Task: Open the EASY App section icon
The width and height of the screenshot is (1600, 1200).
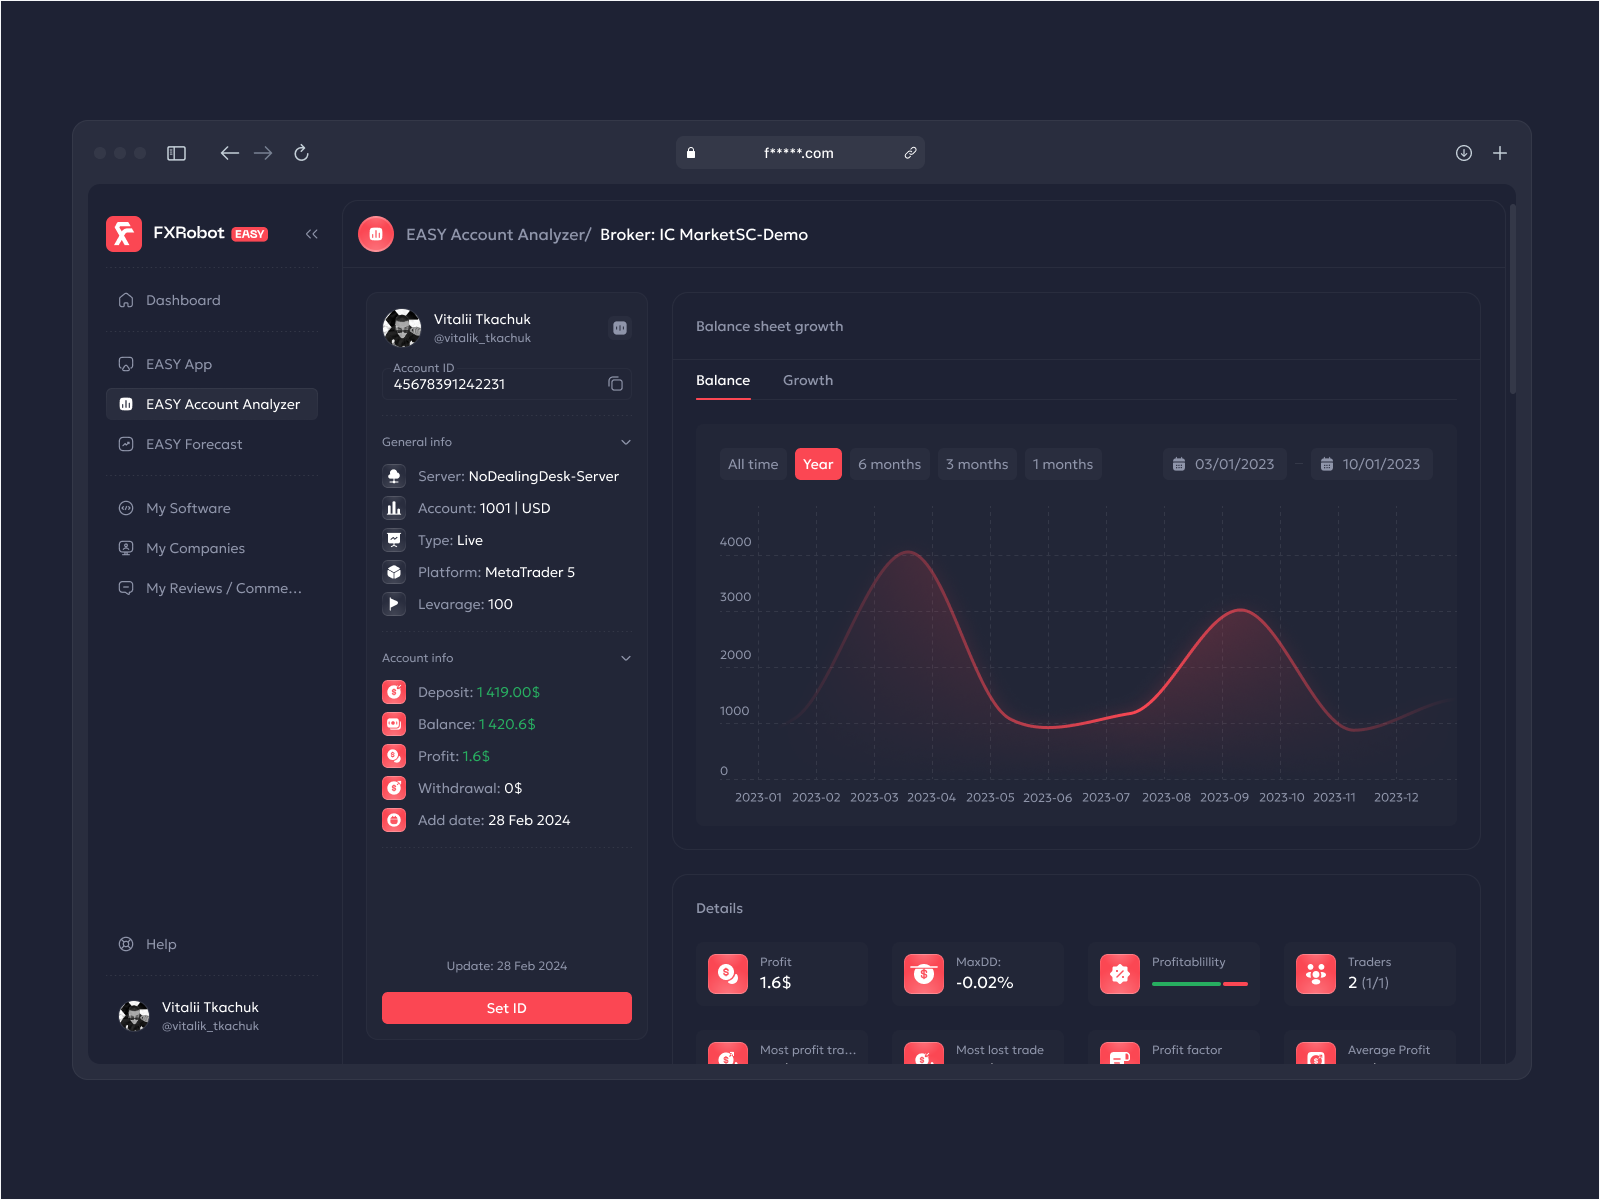Action: click(x=125, y=363)
